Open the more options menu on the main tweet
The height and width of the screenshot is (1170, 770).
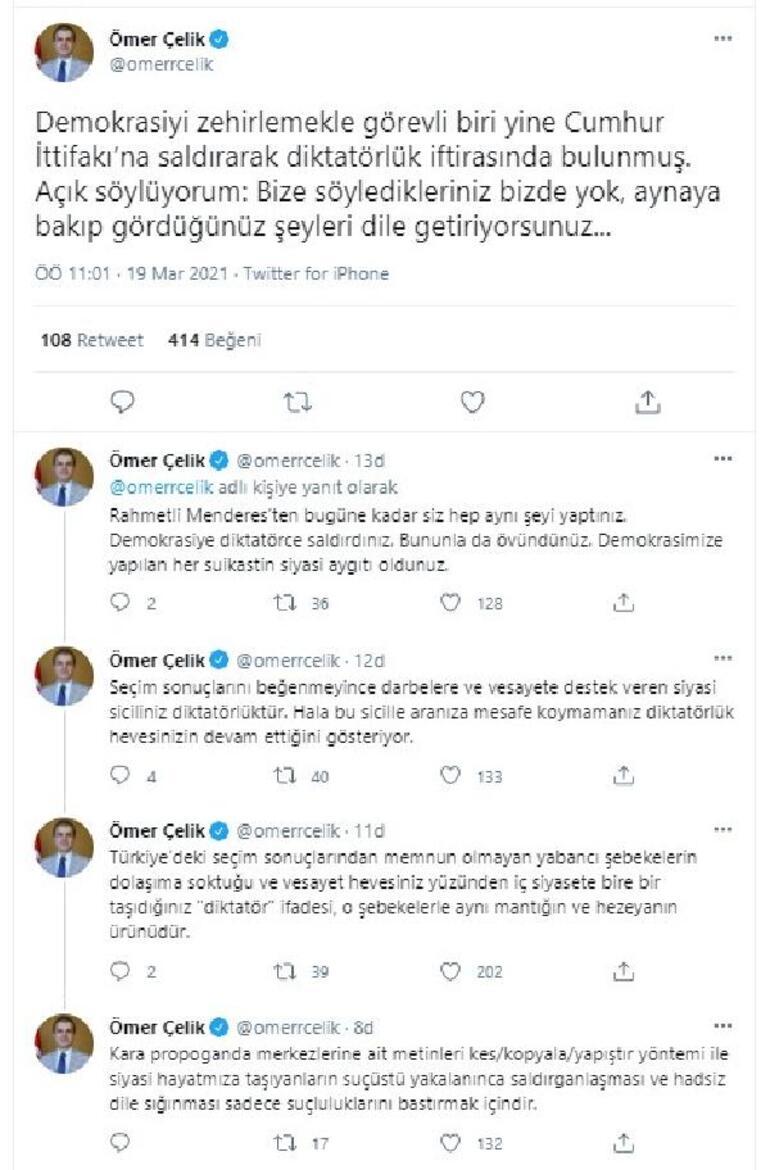point(720,36)
